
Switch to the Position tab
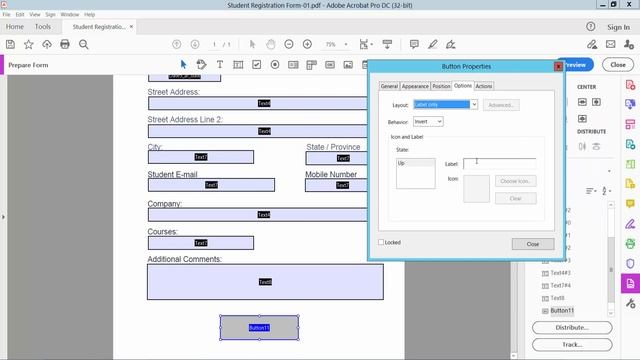pyautogui.click(x=441, y=86)
